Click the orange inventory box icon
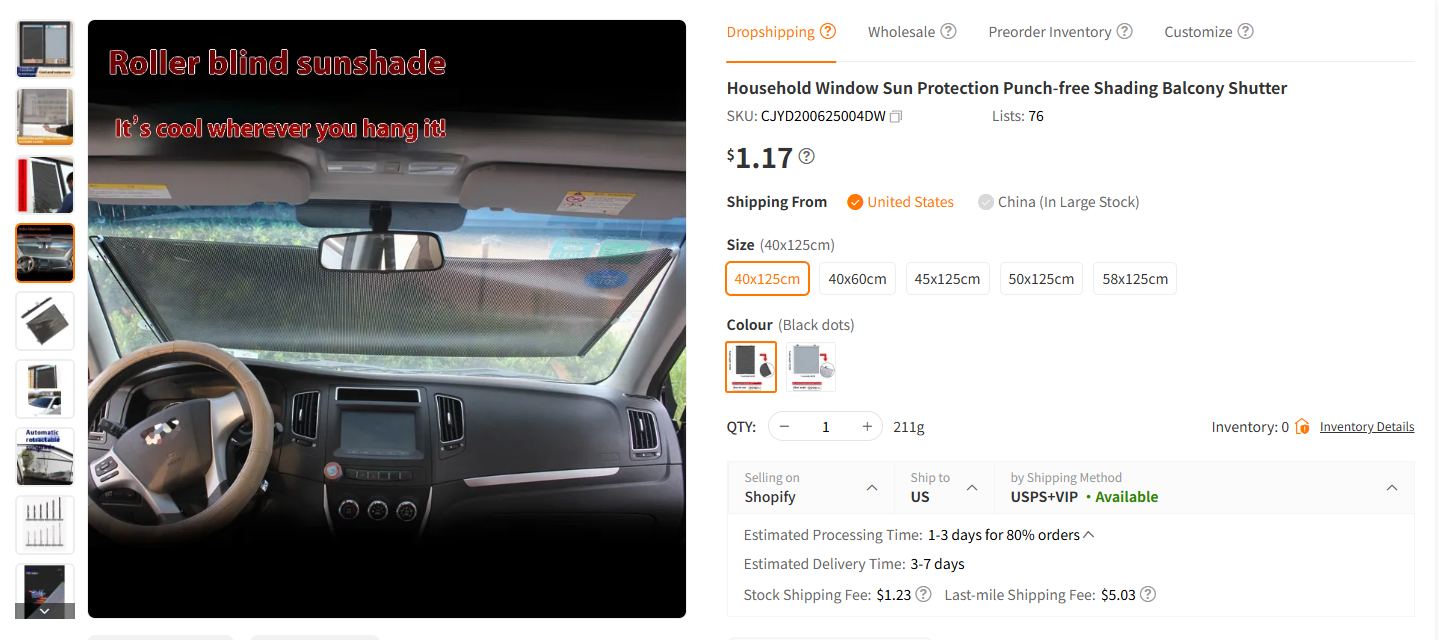The height and width of the screenshot is (640, 1439). (1302, 426)
